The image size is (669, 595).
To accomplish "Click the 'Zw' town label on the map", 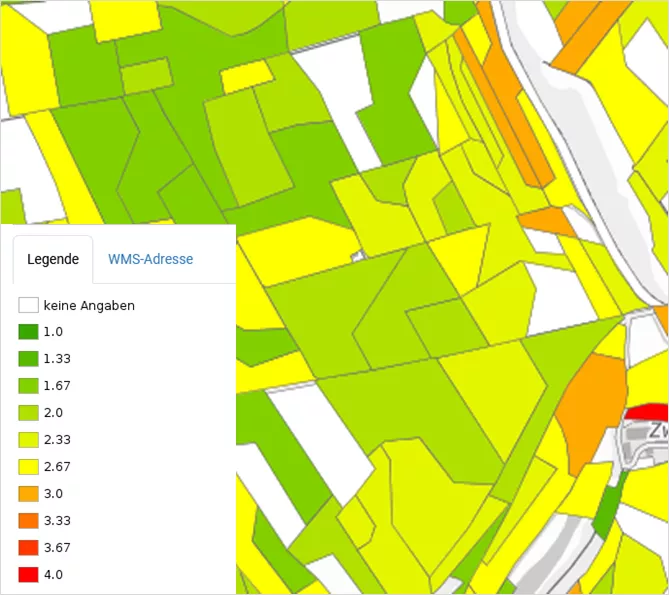I will click(x=657, y=432).
